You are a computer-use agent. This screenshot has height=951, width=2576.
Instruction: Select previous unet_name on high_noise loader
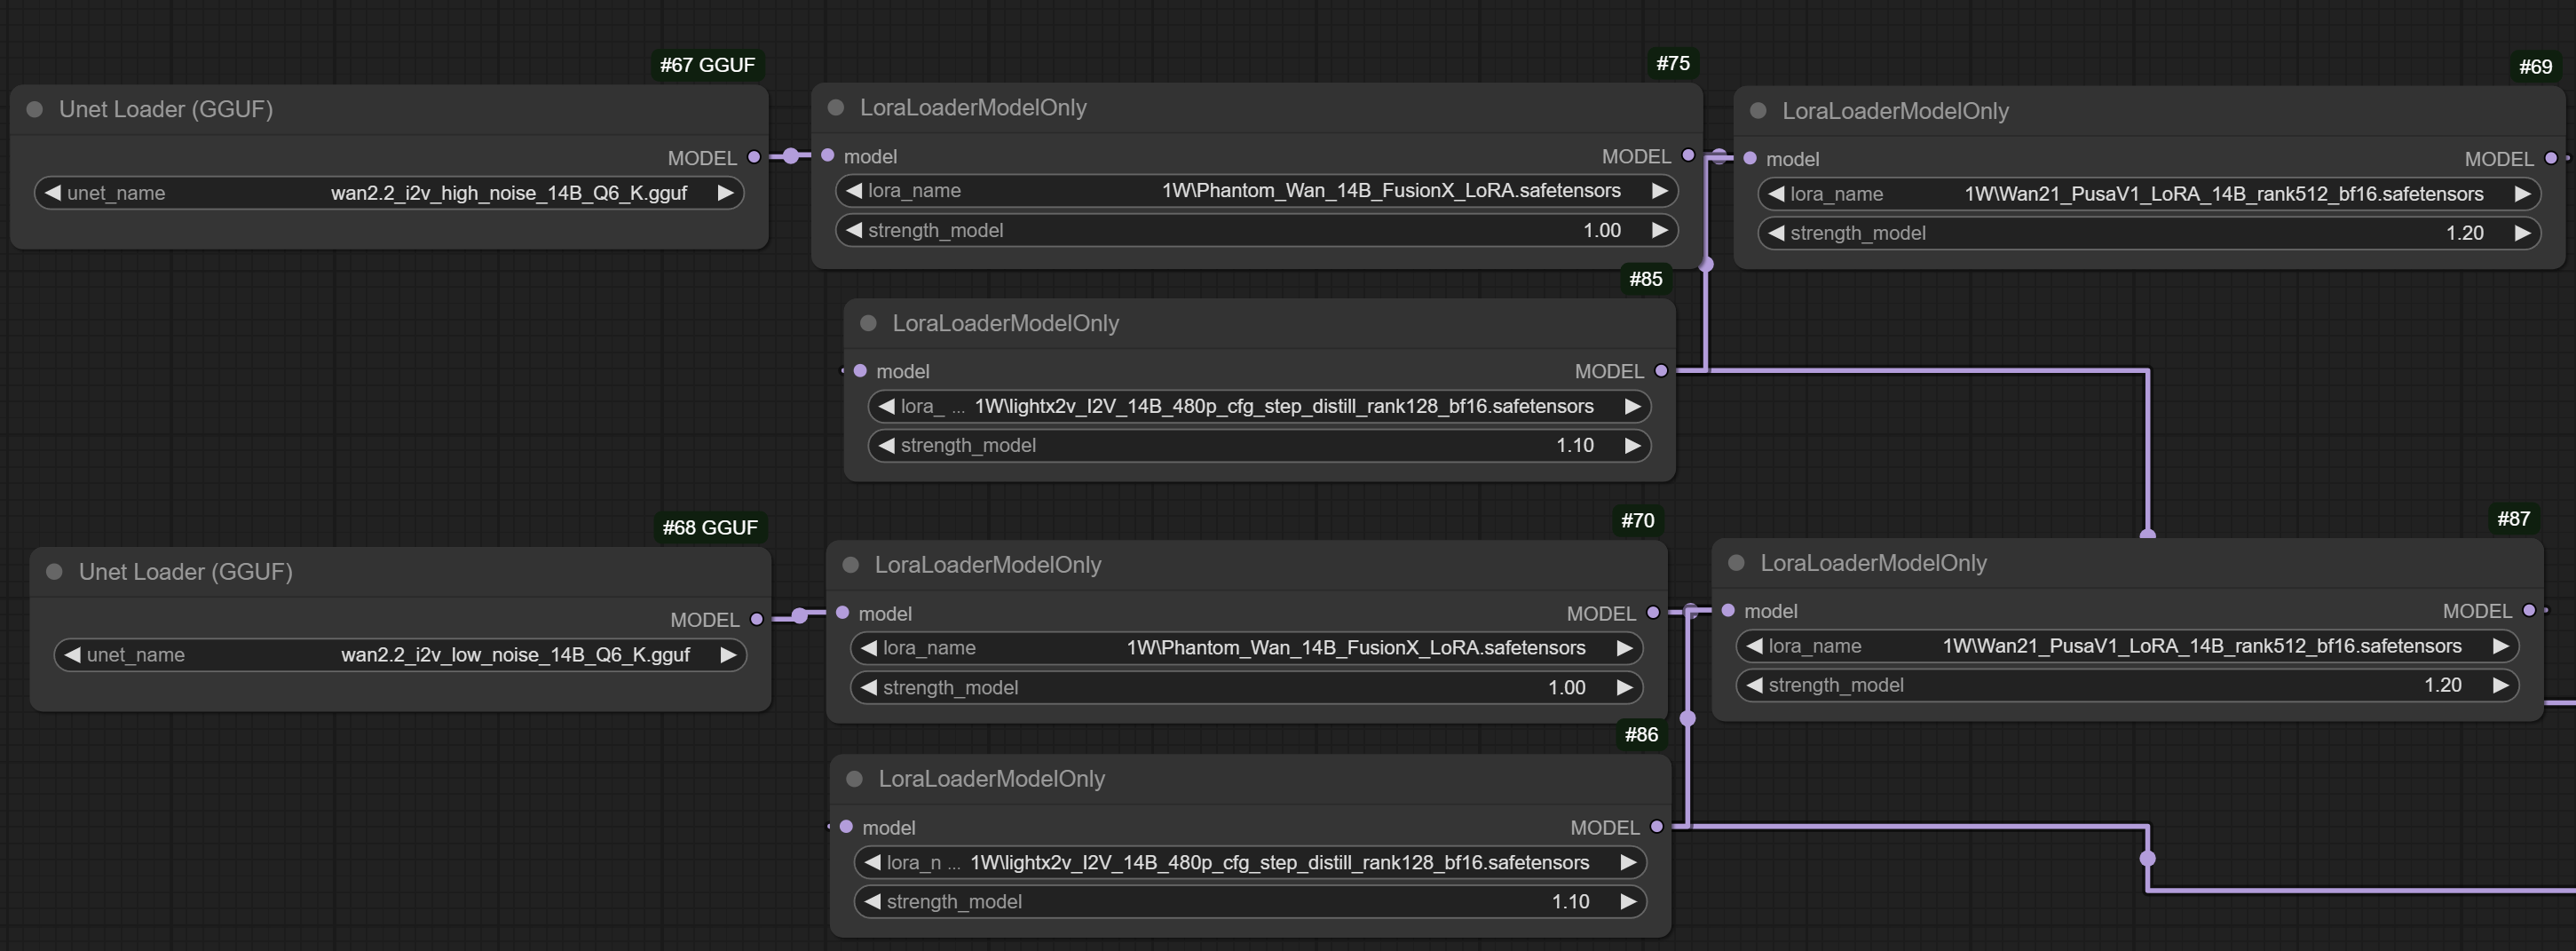click(53, 193)
